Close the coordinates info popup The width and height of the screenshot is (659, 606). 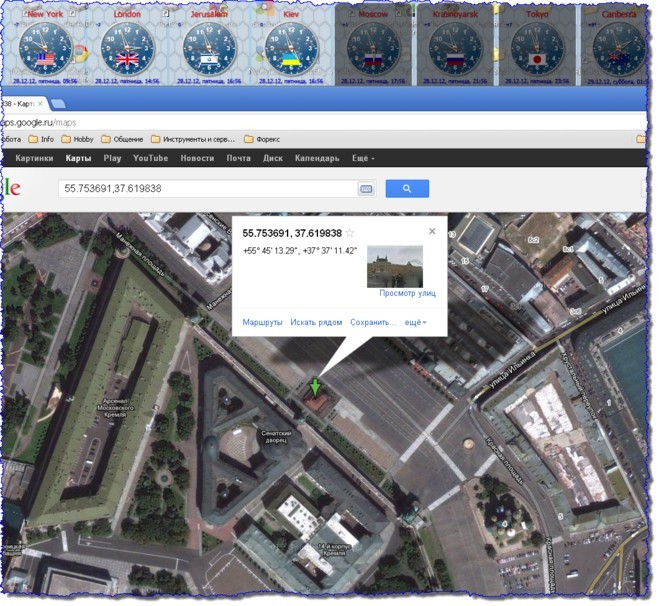(x=432, y=231)
